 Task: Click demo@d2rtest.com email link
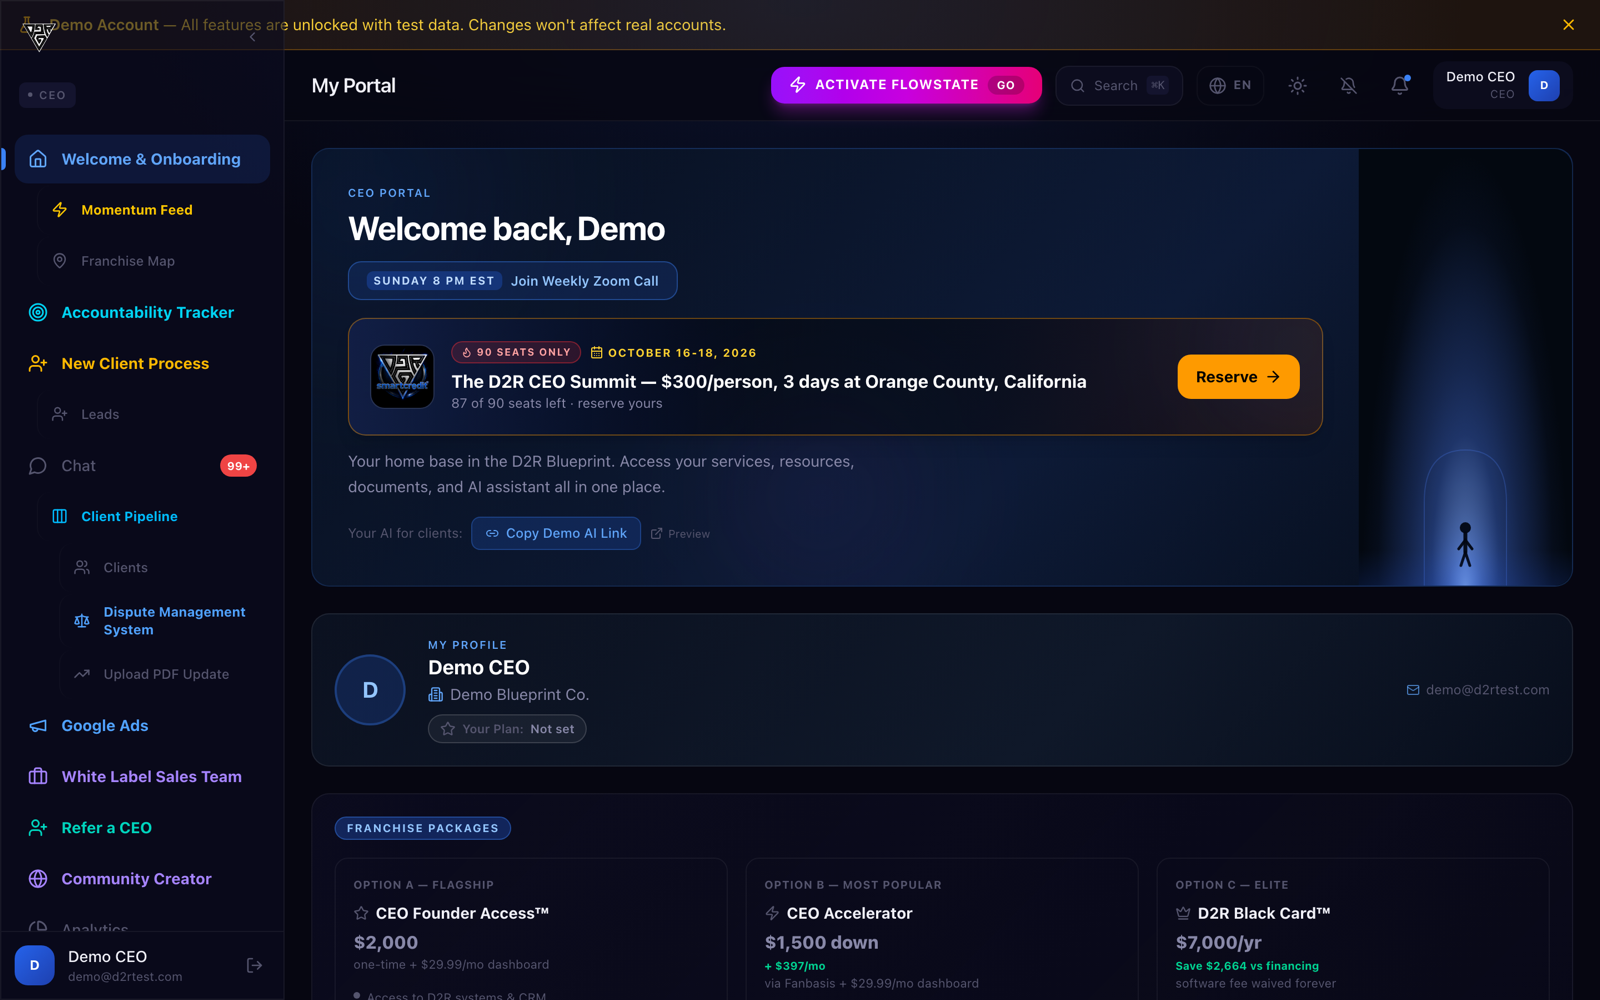click(x=1478, y=690)
